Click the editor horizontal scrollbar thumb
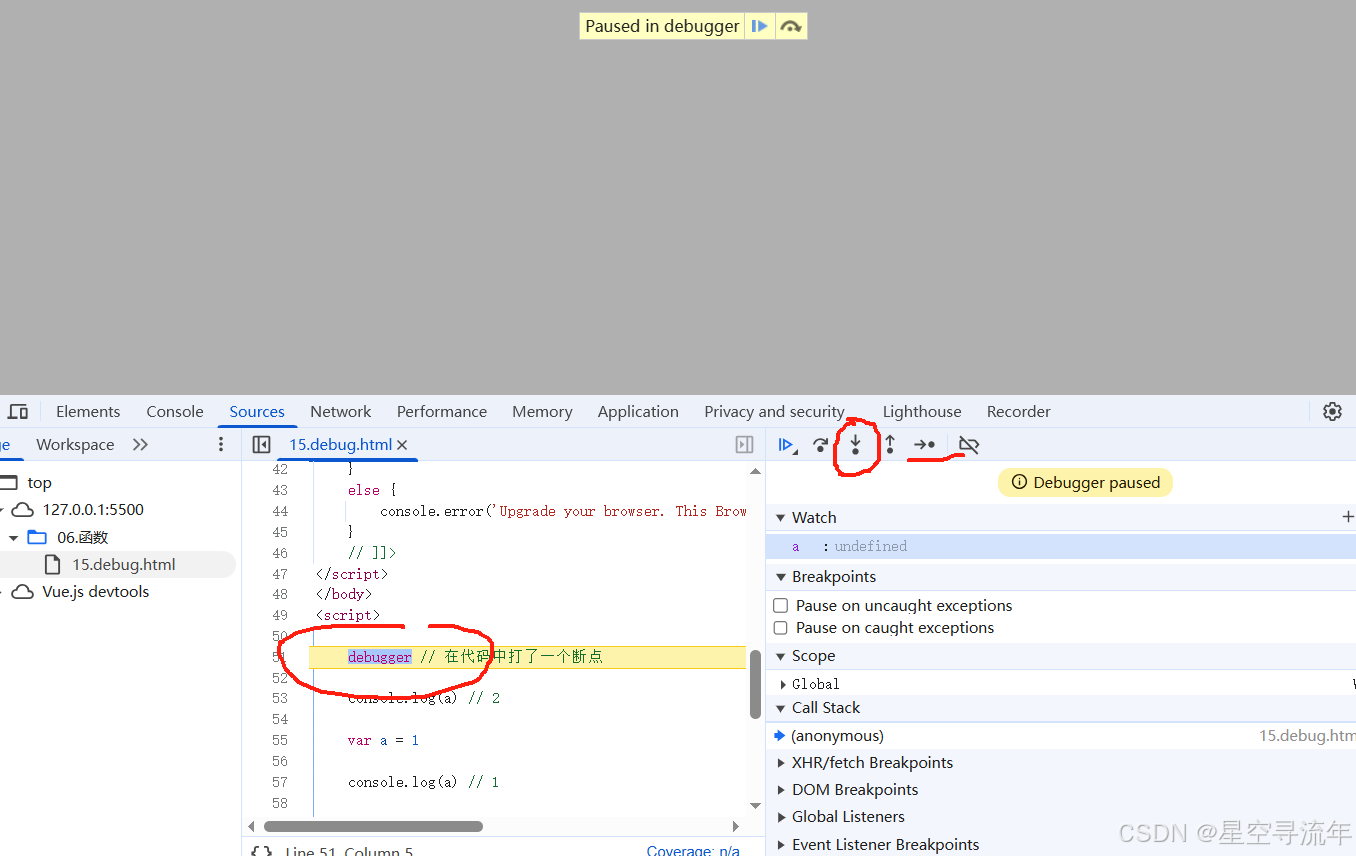 click(x=373, y=827)
